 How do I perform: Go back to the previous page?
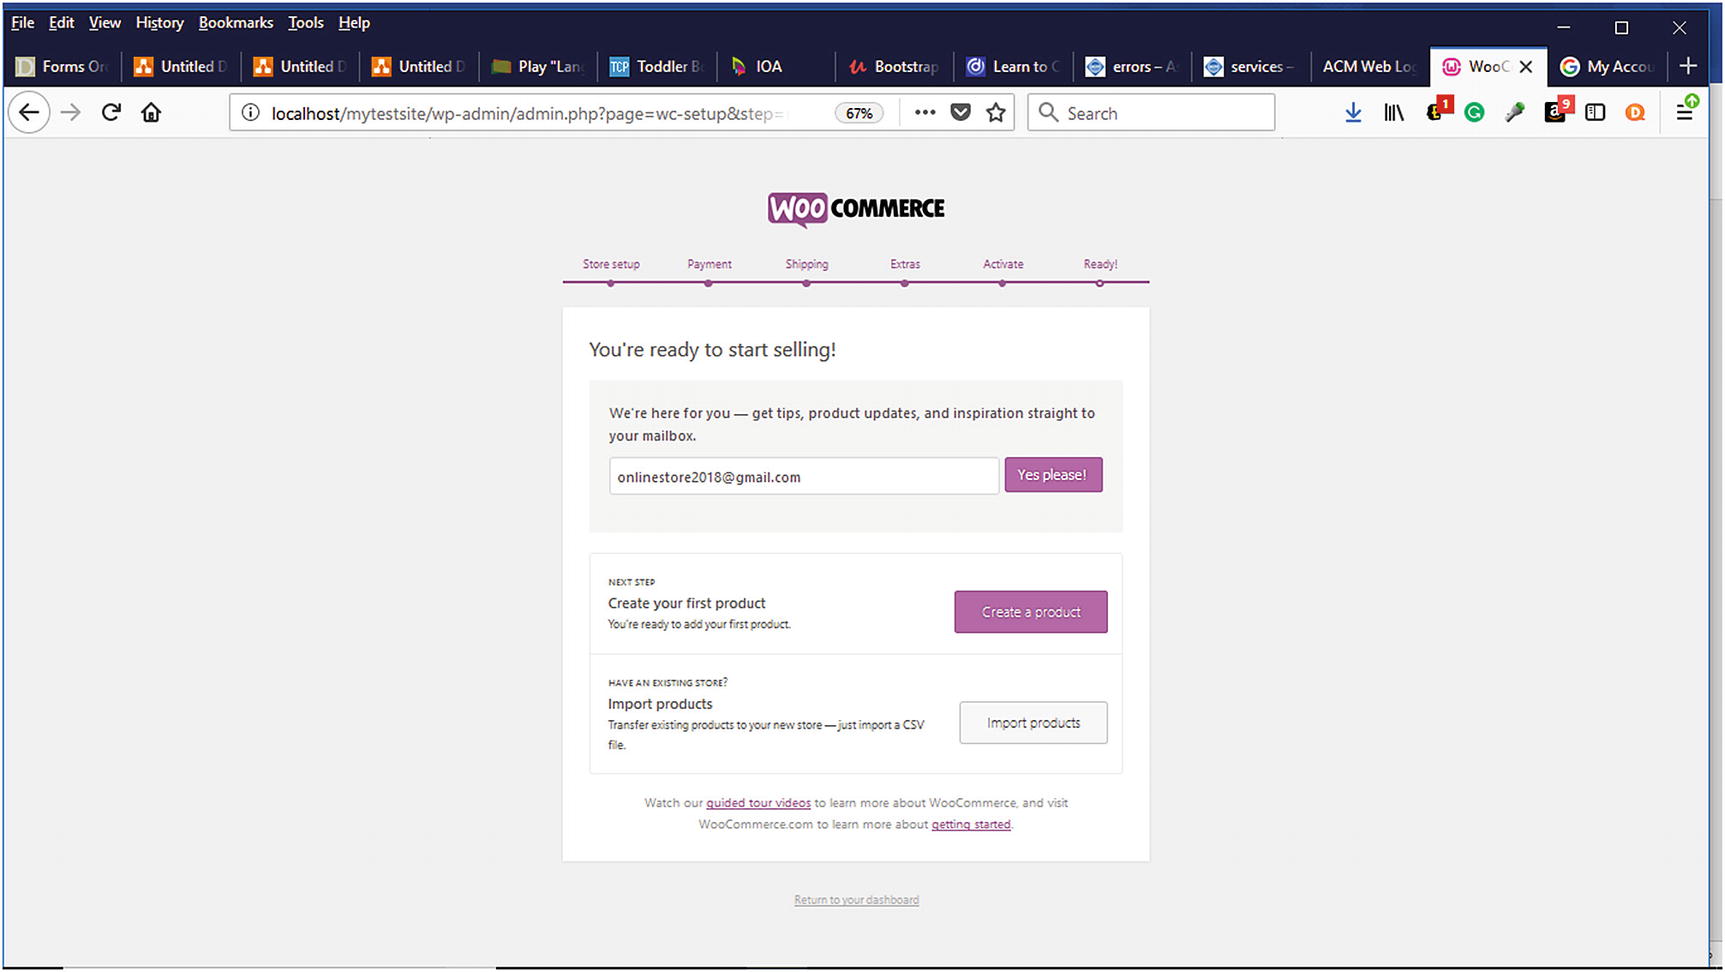click(x=29, y=113)
